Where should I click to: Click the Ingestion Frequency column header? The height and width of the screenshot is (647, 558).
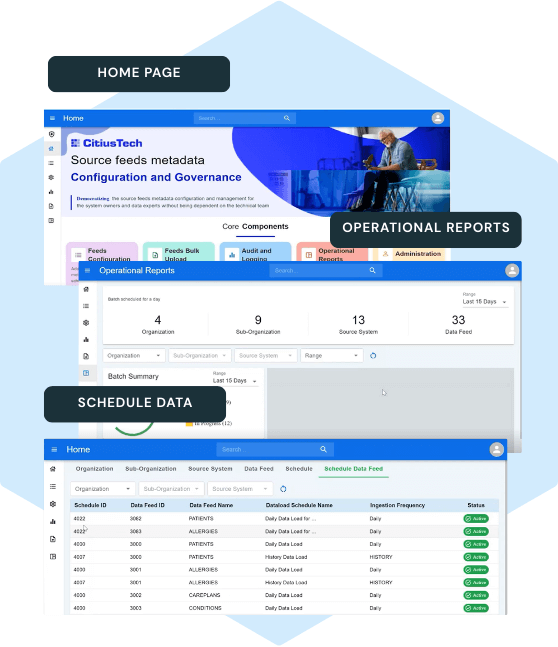[x=397, y=505]
